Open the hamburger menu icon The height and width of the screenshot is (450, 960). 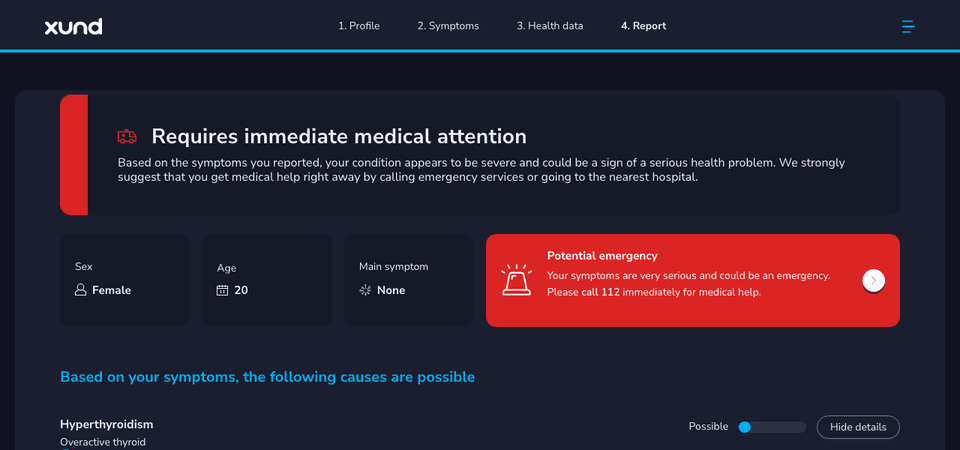[x=908, y=26]
